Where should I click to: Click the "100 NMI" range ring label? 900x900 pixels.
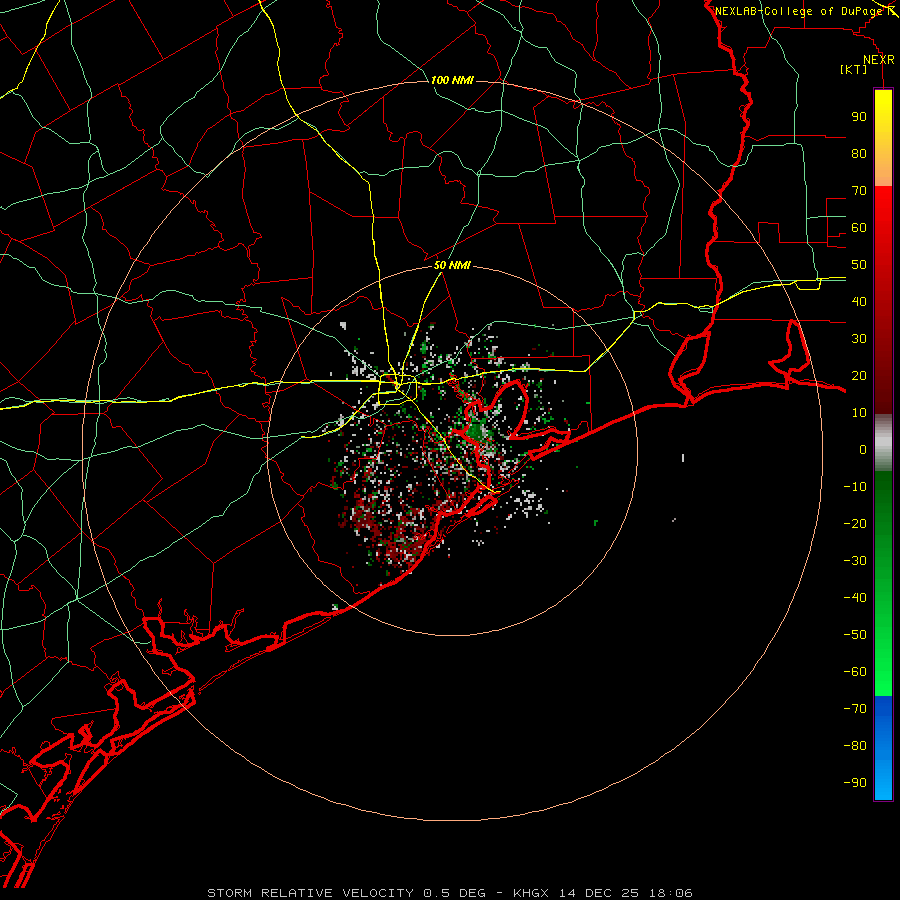[452, 80]
